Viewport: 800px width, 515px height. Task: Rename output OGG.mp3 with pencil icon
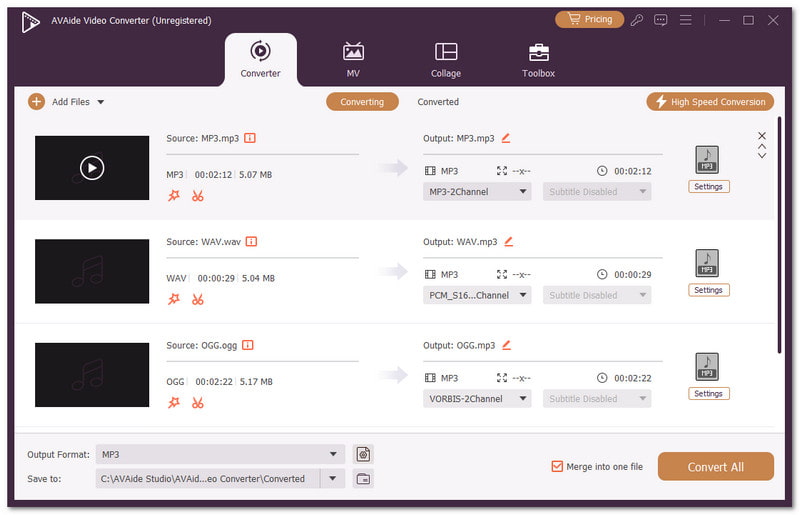(506, 345)
